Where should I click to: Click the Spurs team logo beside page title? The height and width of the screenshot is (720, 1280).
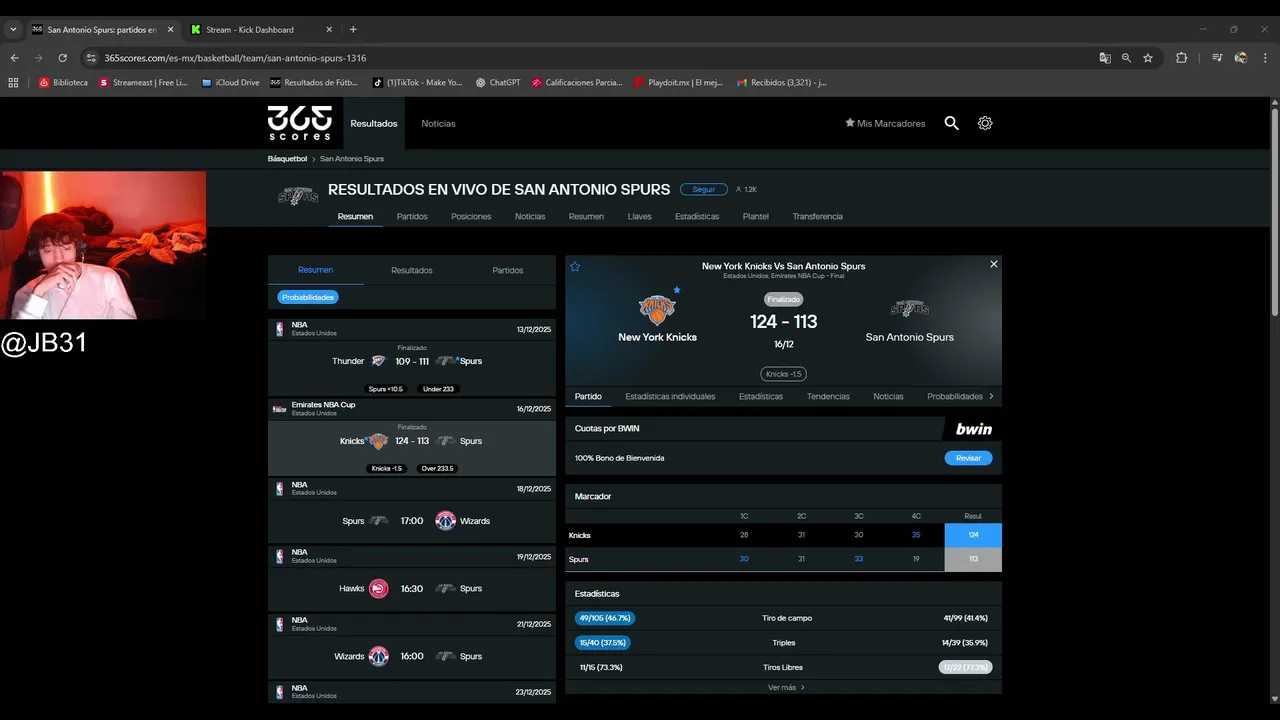click(x=297, y=196)
